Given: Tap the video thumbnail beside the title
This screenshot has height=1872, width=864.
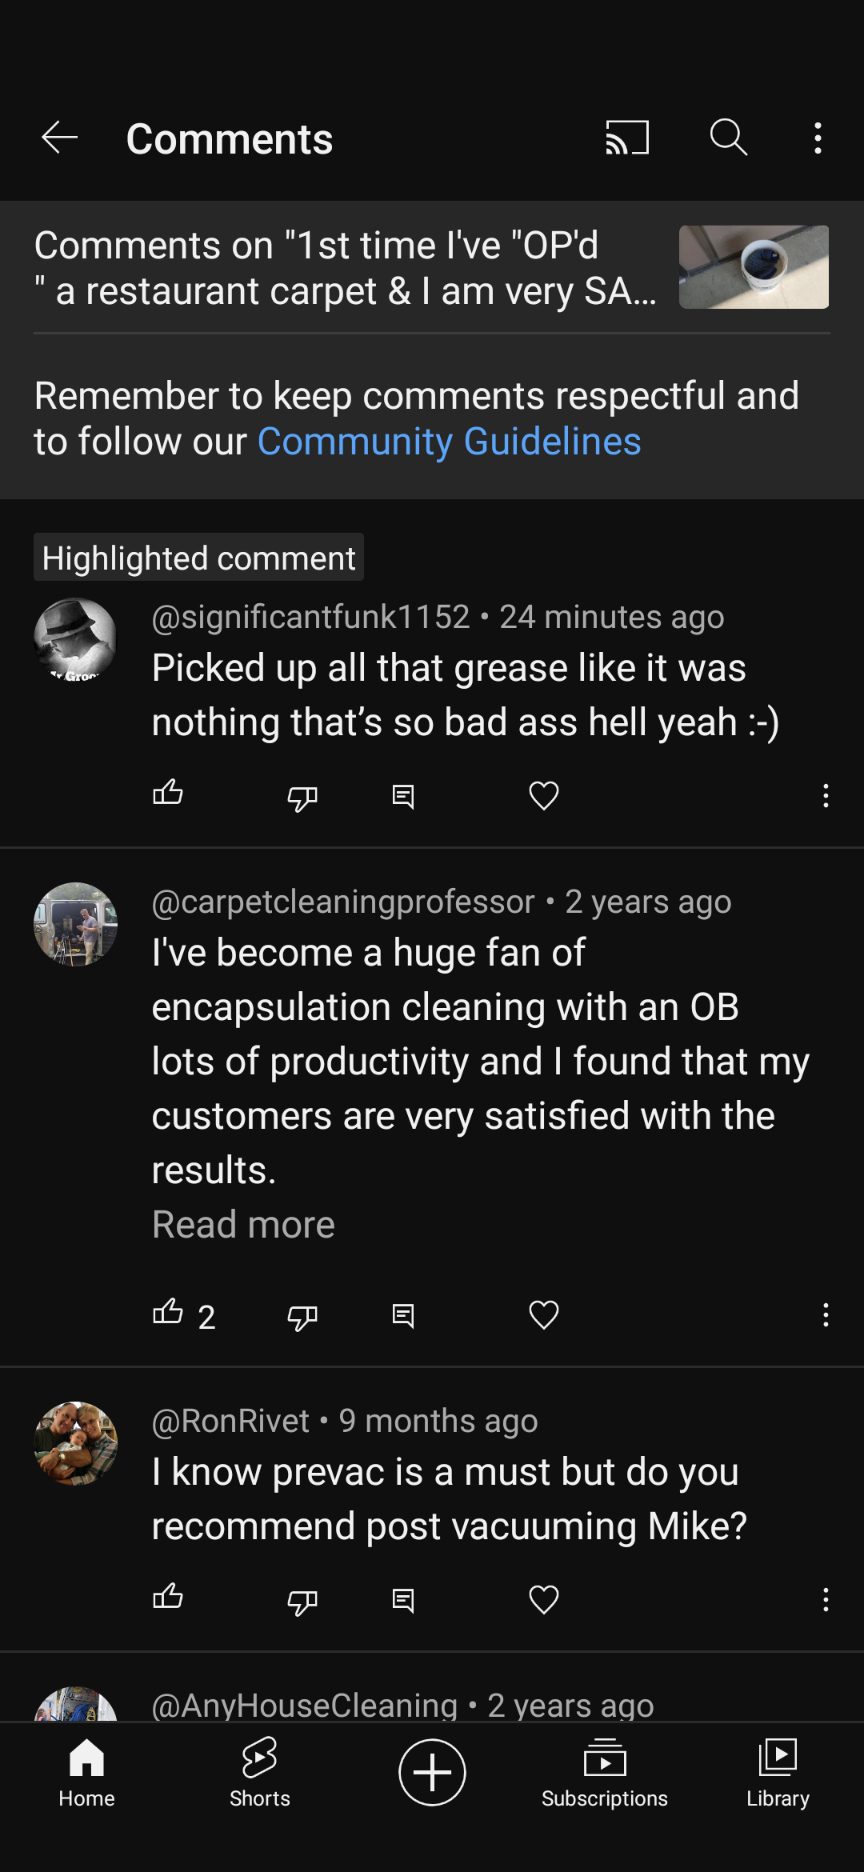Looking at the screenshot, I should (753, 267).
